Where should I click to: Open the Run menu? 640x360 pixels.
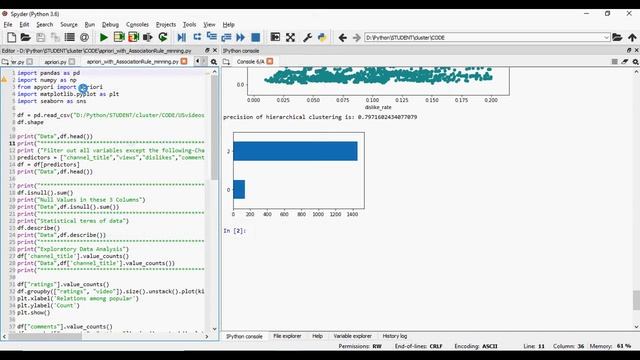pyautogui.click(x=89, y=24)
